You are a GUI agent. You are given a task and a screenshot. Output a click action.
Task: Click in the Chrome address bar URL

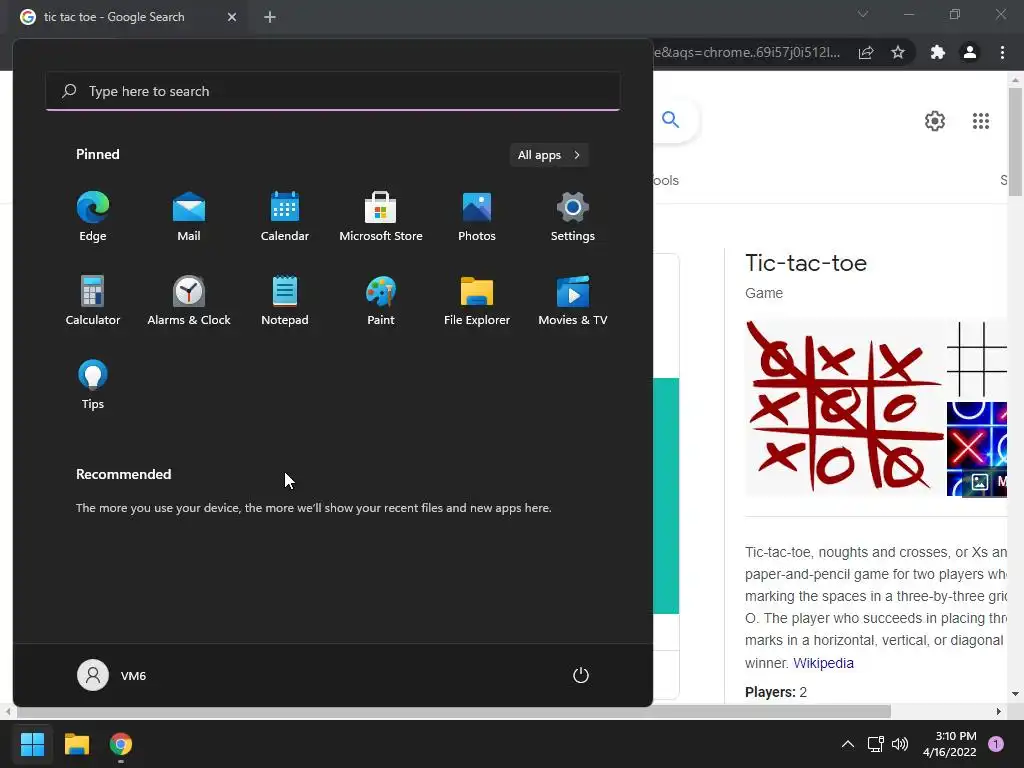[746, 52]
